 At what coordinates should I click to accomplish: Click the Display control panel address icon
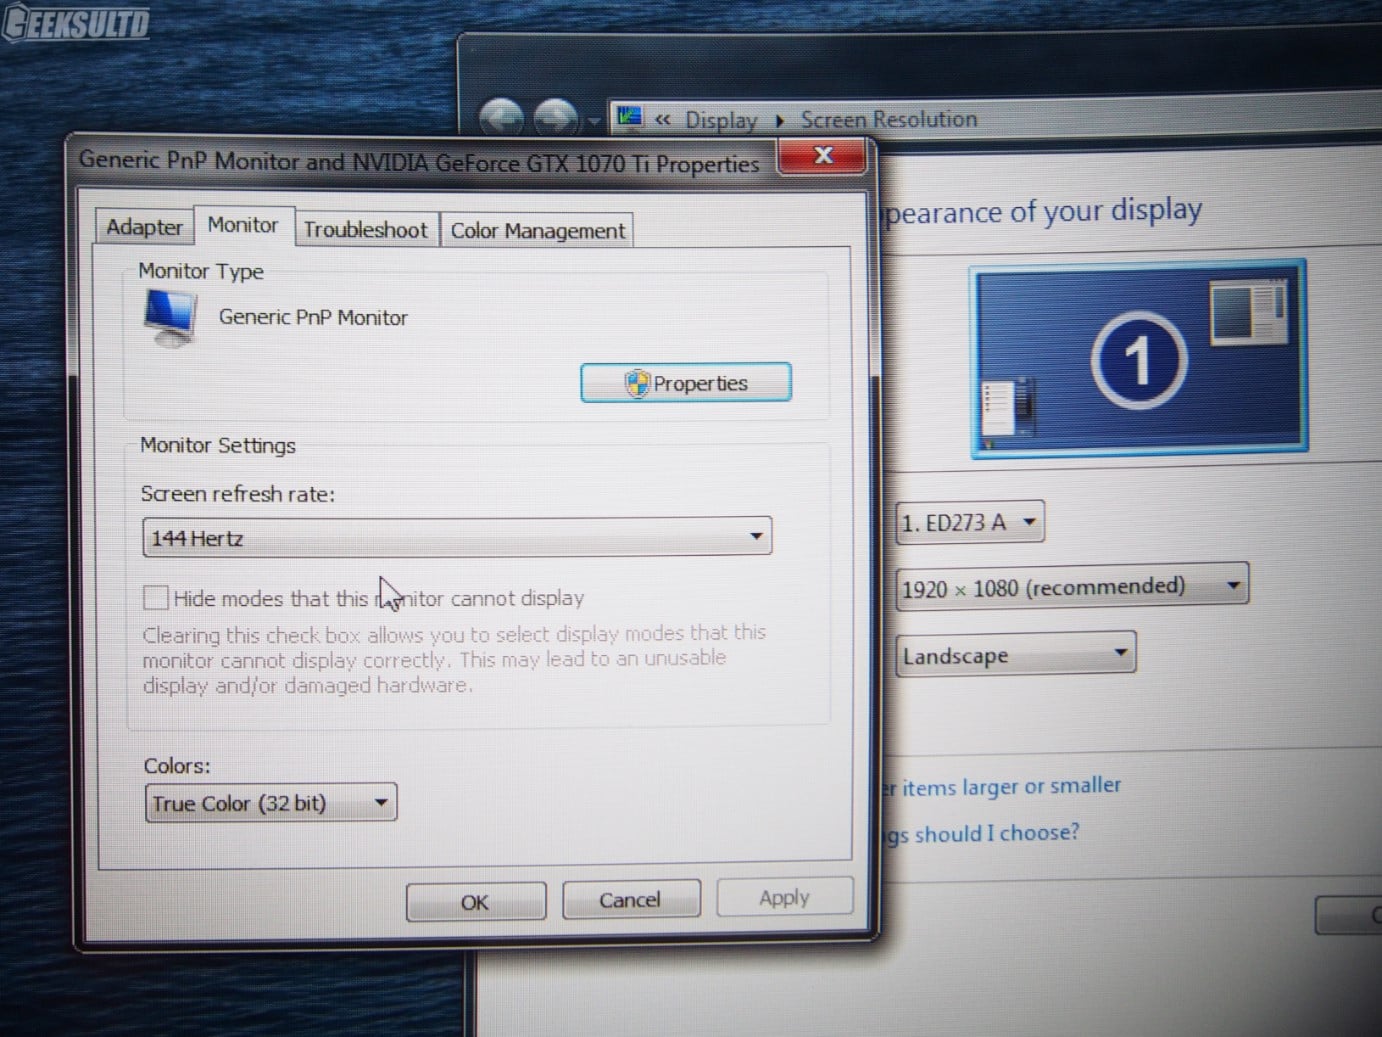point(629,118)
